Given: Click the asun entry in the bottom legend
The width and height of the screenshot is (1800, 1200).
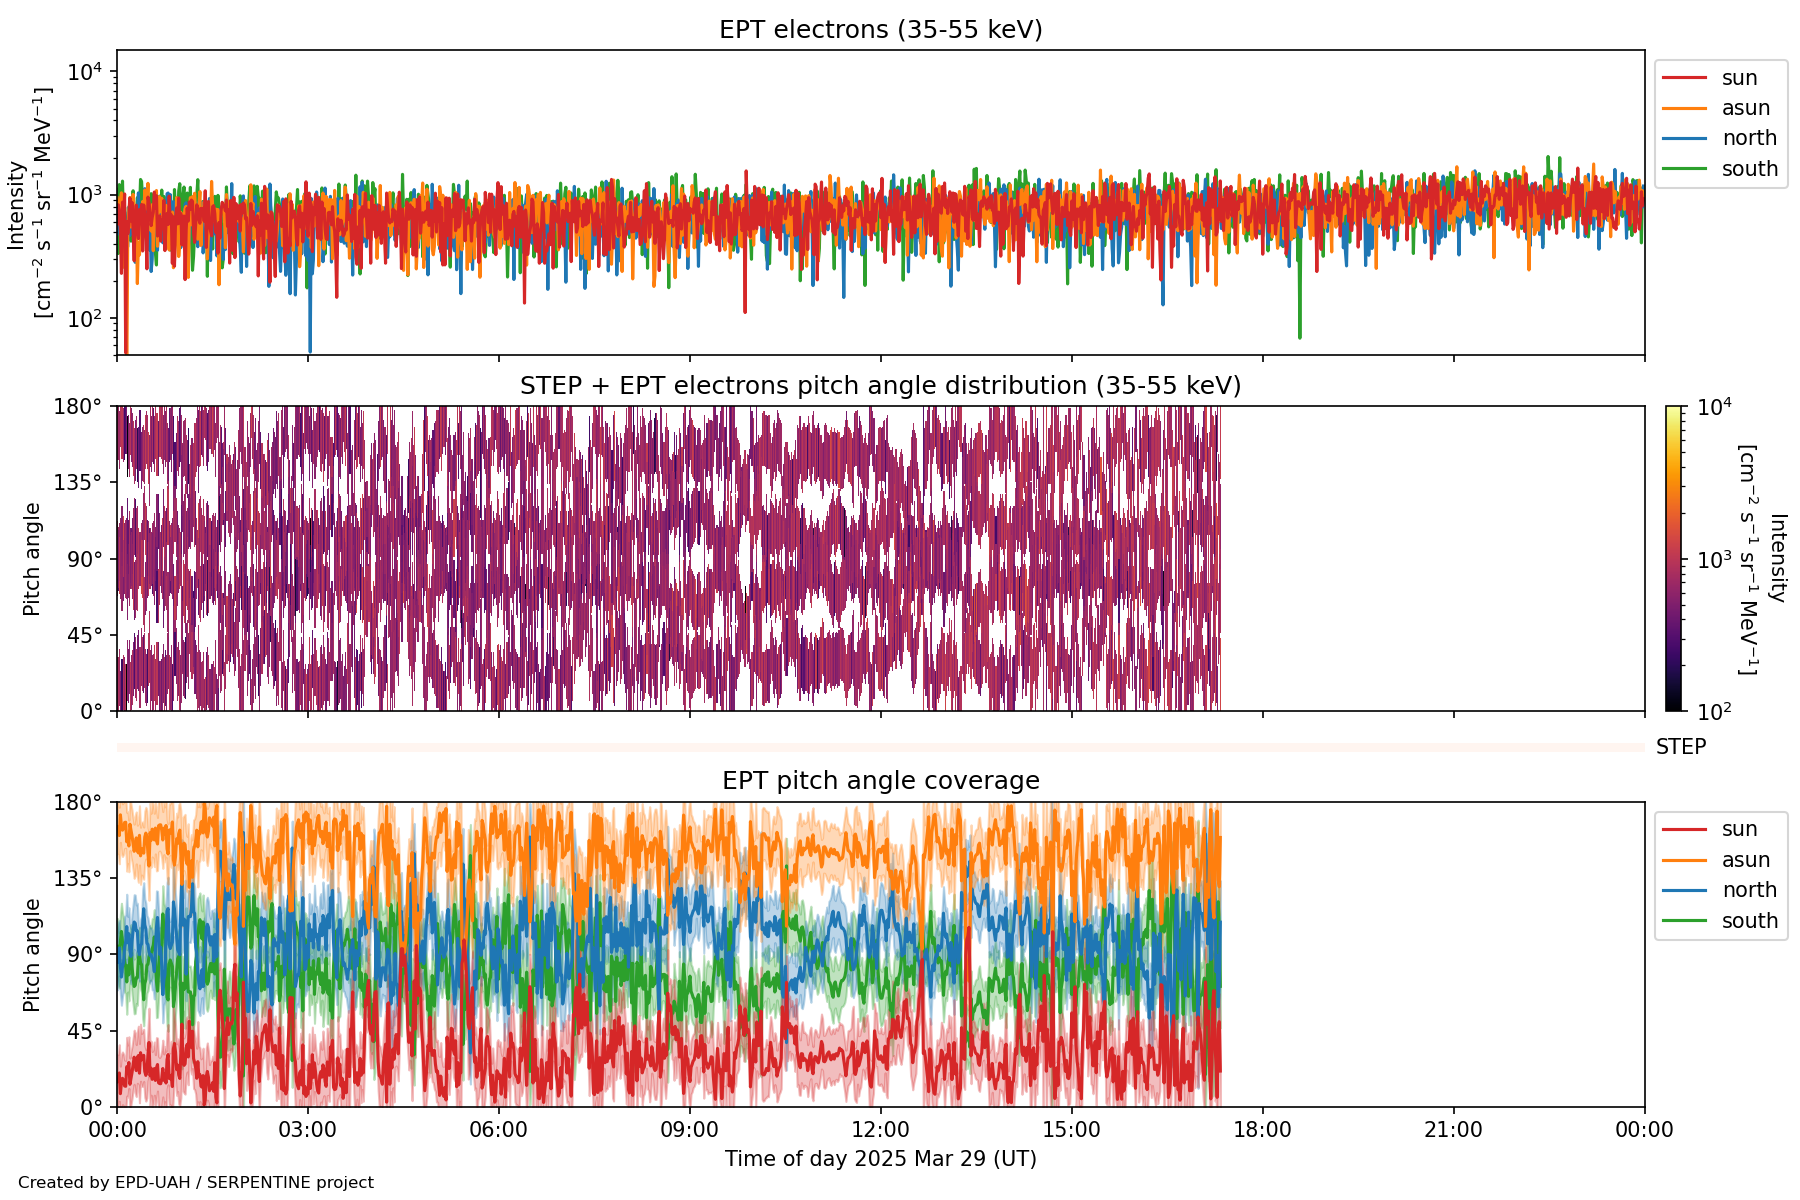Looking at the screenshot, I should point(1745,860).
